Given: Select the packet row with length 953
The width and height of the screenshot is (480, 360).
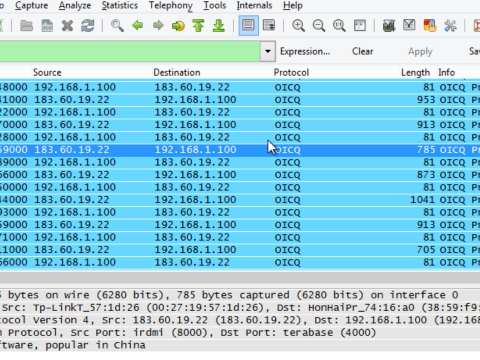Looking at the screenshot, I should click(x=240, y=100).
